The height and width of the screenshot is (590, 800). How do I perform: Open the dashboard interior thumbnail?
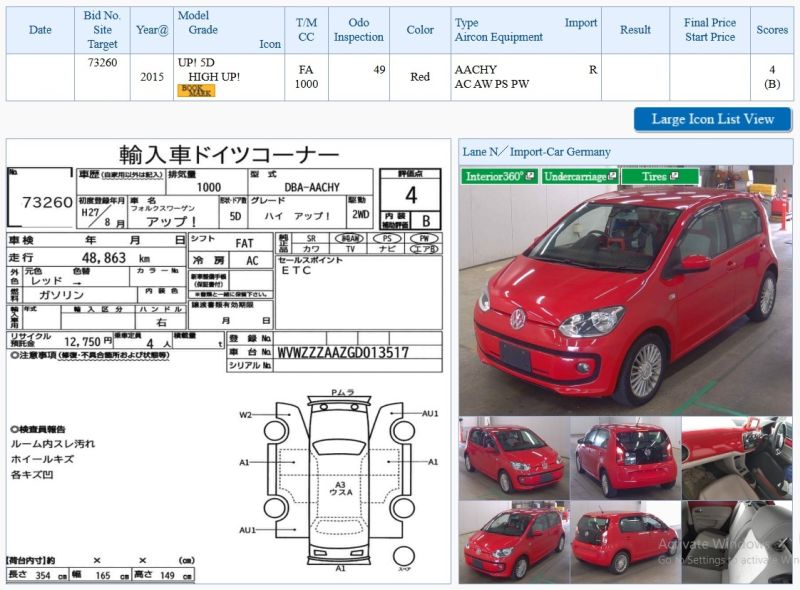737,458
